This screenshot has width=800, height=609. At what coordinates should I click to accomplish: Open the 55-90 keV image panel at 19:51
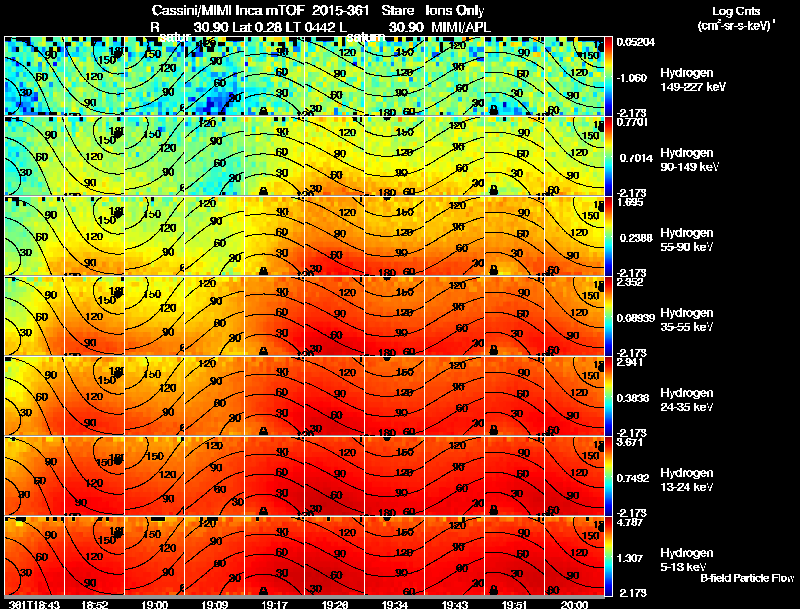(514, 236)
